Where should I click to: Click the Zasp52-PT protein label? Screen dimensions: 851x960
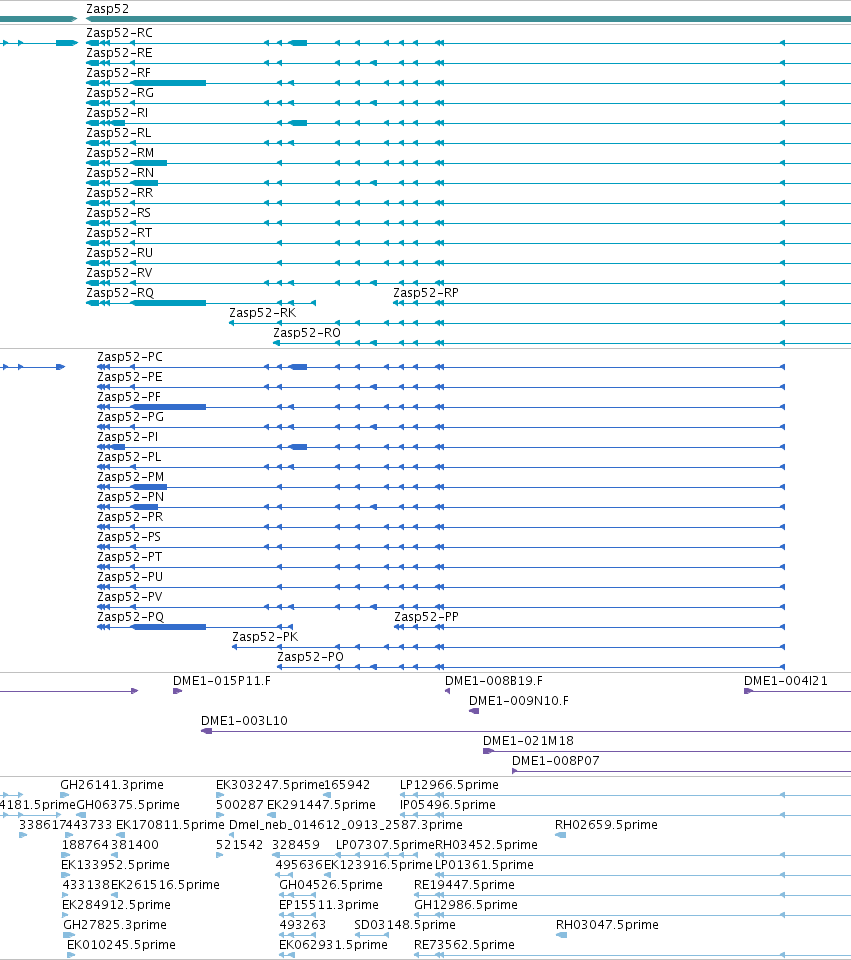click(130, 557)
